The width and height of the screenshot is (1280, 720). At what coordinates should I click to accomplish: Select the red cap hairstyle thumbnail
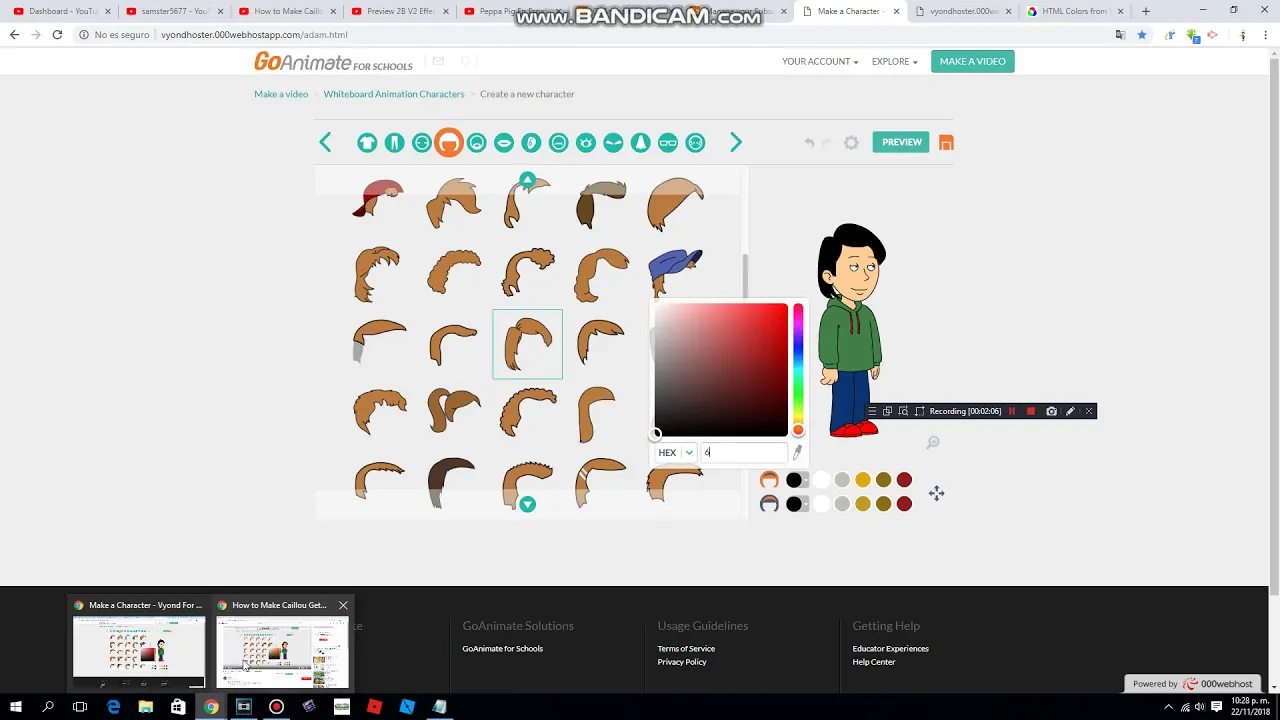coord(378,199)
